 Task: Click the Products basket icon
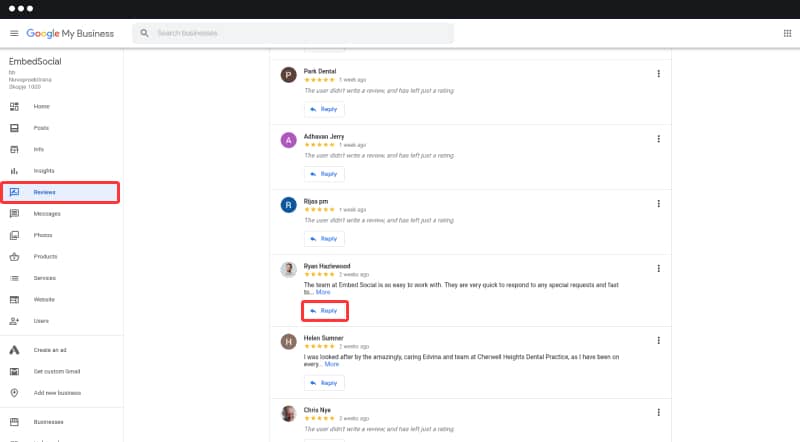pyautogui.click(x=14, y=257)
